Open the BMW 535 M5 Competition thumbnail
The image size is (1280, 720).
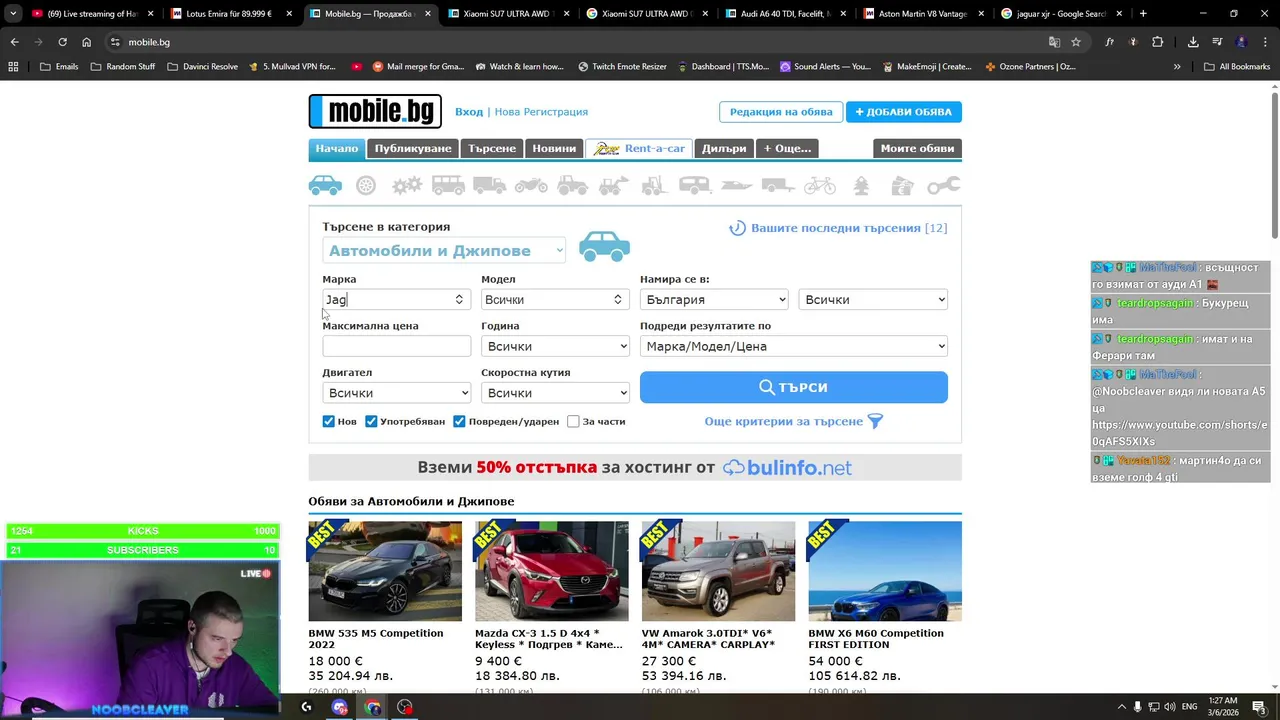[385, 571]
